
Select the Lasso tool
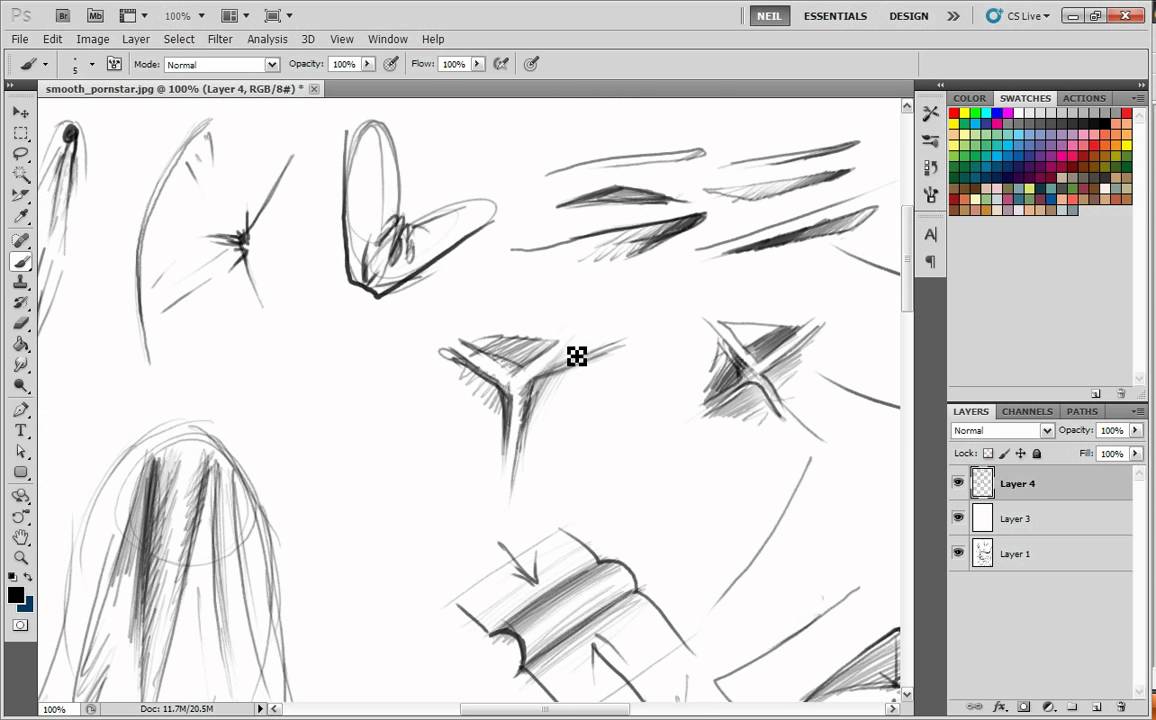click(x=21, y=153)
